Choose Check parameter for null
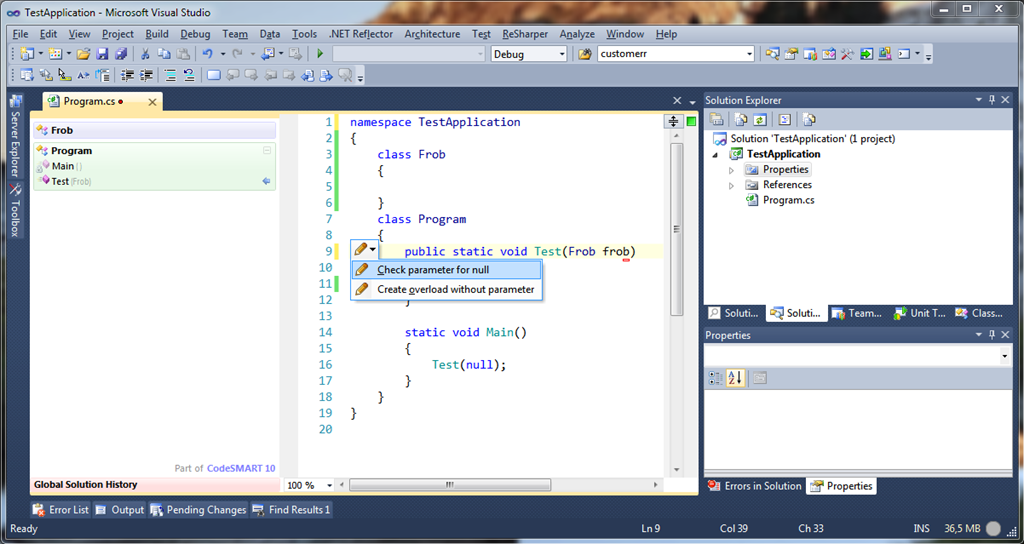1024x544 pixels. [x=447, y=270]
